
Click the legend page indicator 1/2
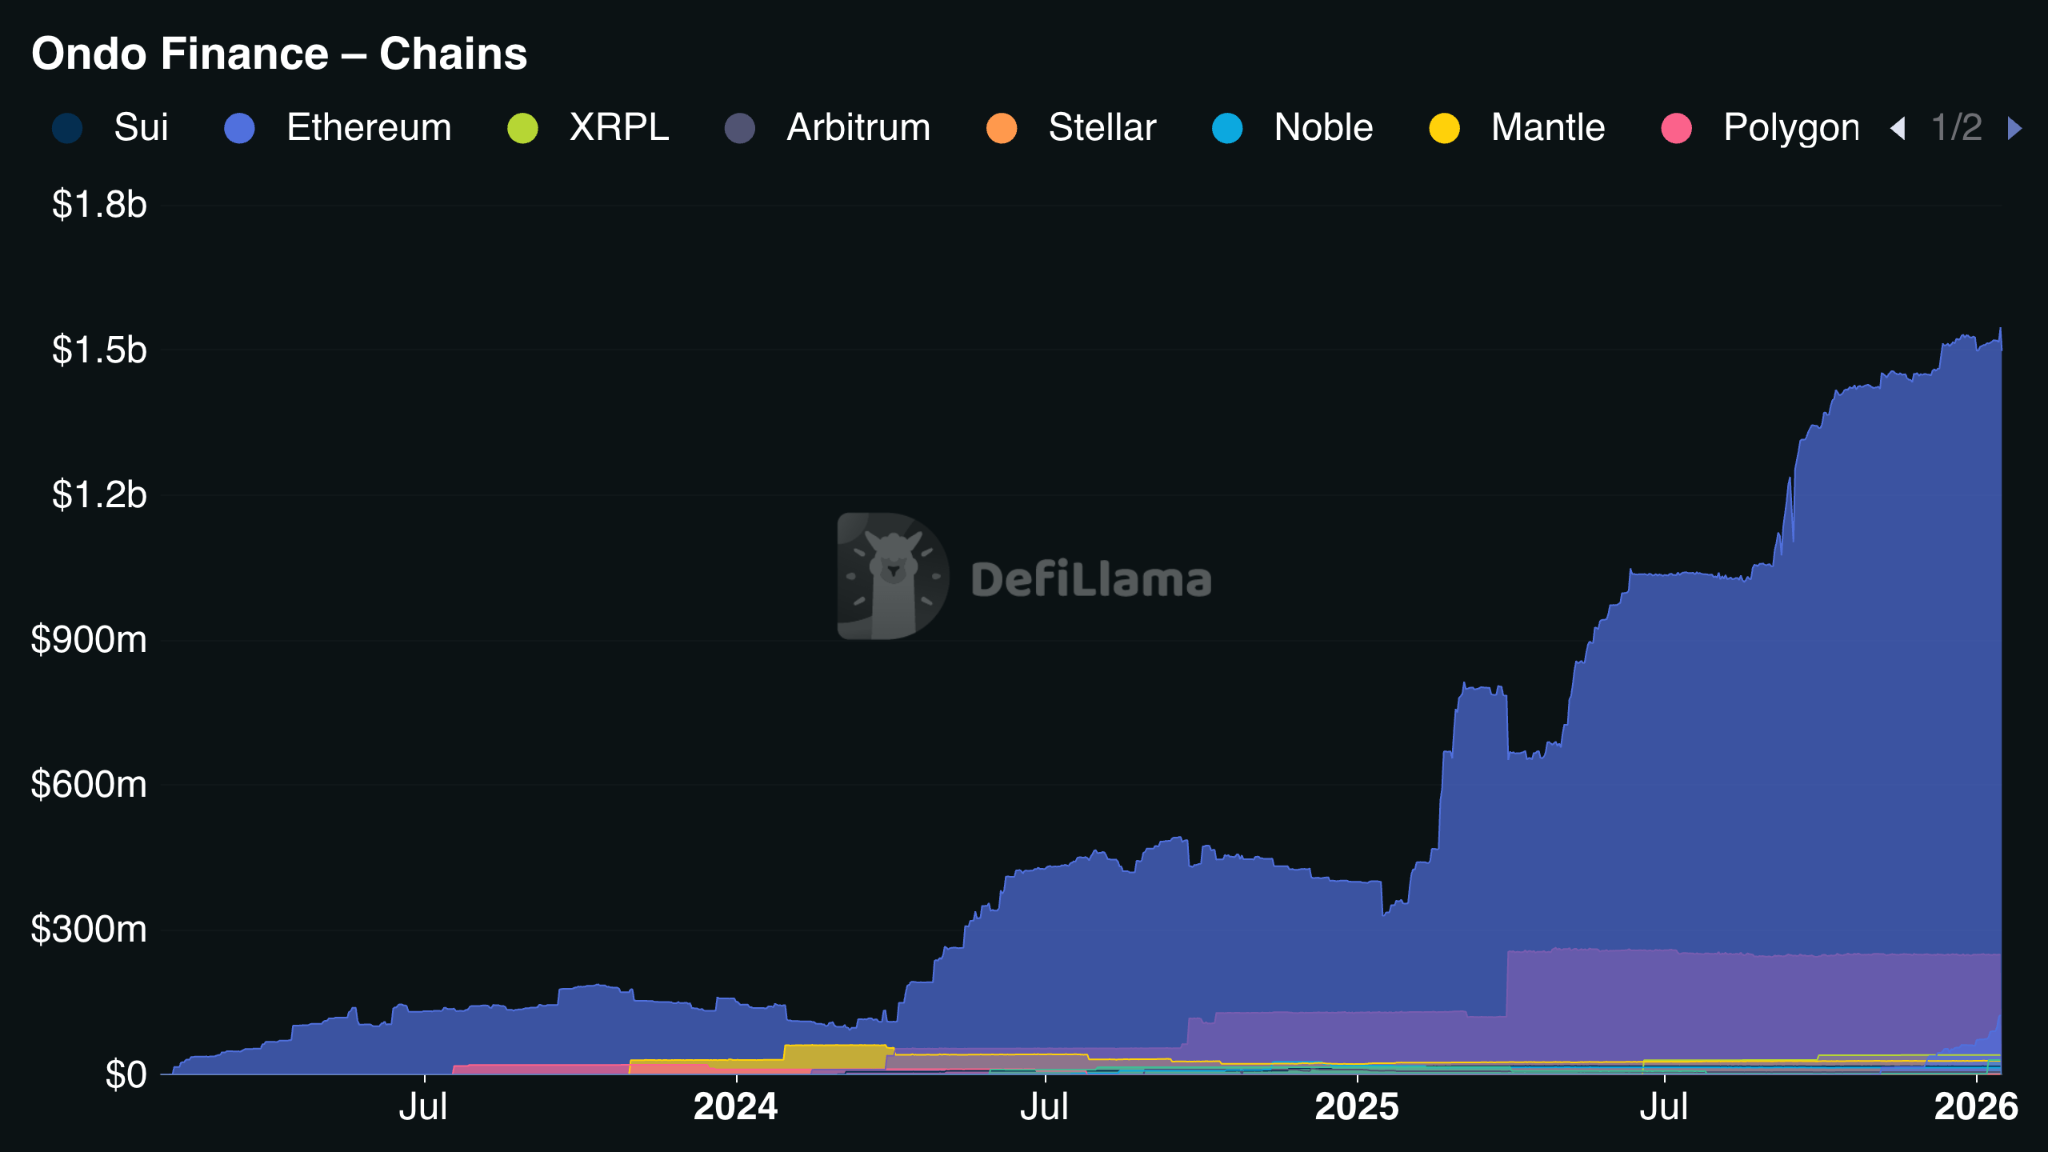pos(1956,128)
